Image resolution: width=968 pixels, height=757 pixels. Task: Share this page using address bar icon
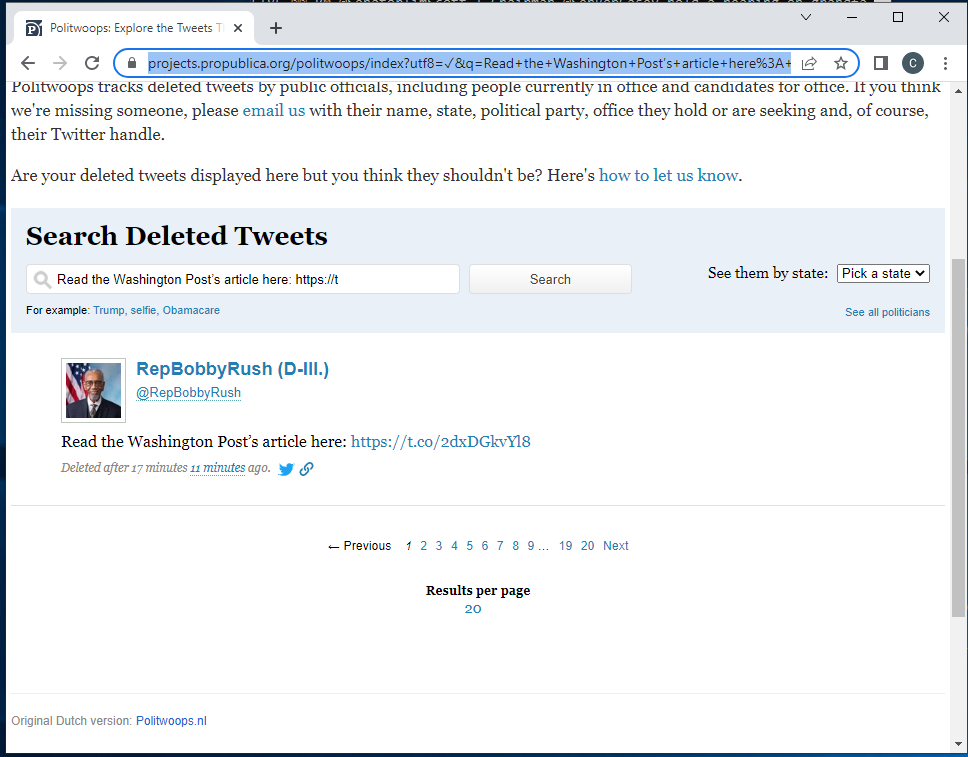tap(809, 63)
